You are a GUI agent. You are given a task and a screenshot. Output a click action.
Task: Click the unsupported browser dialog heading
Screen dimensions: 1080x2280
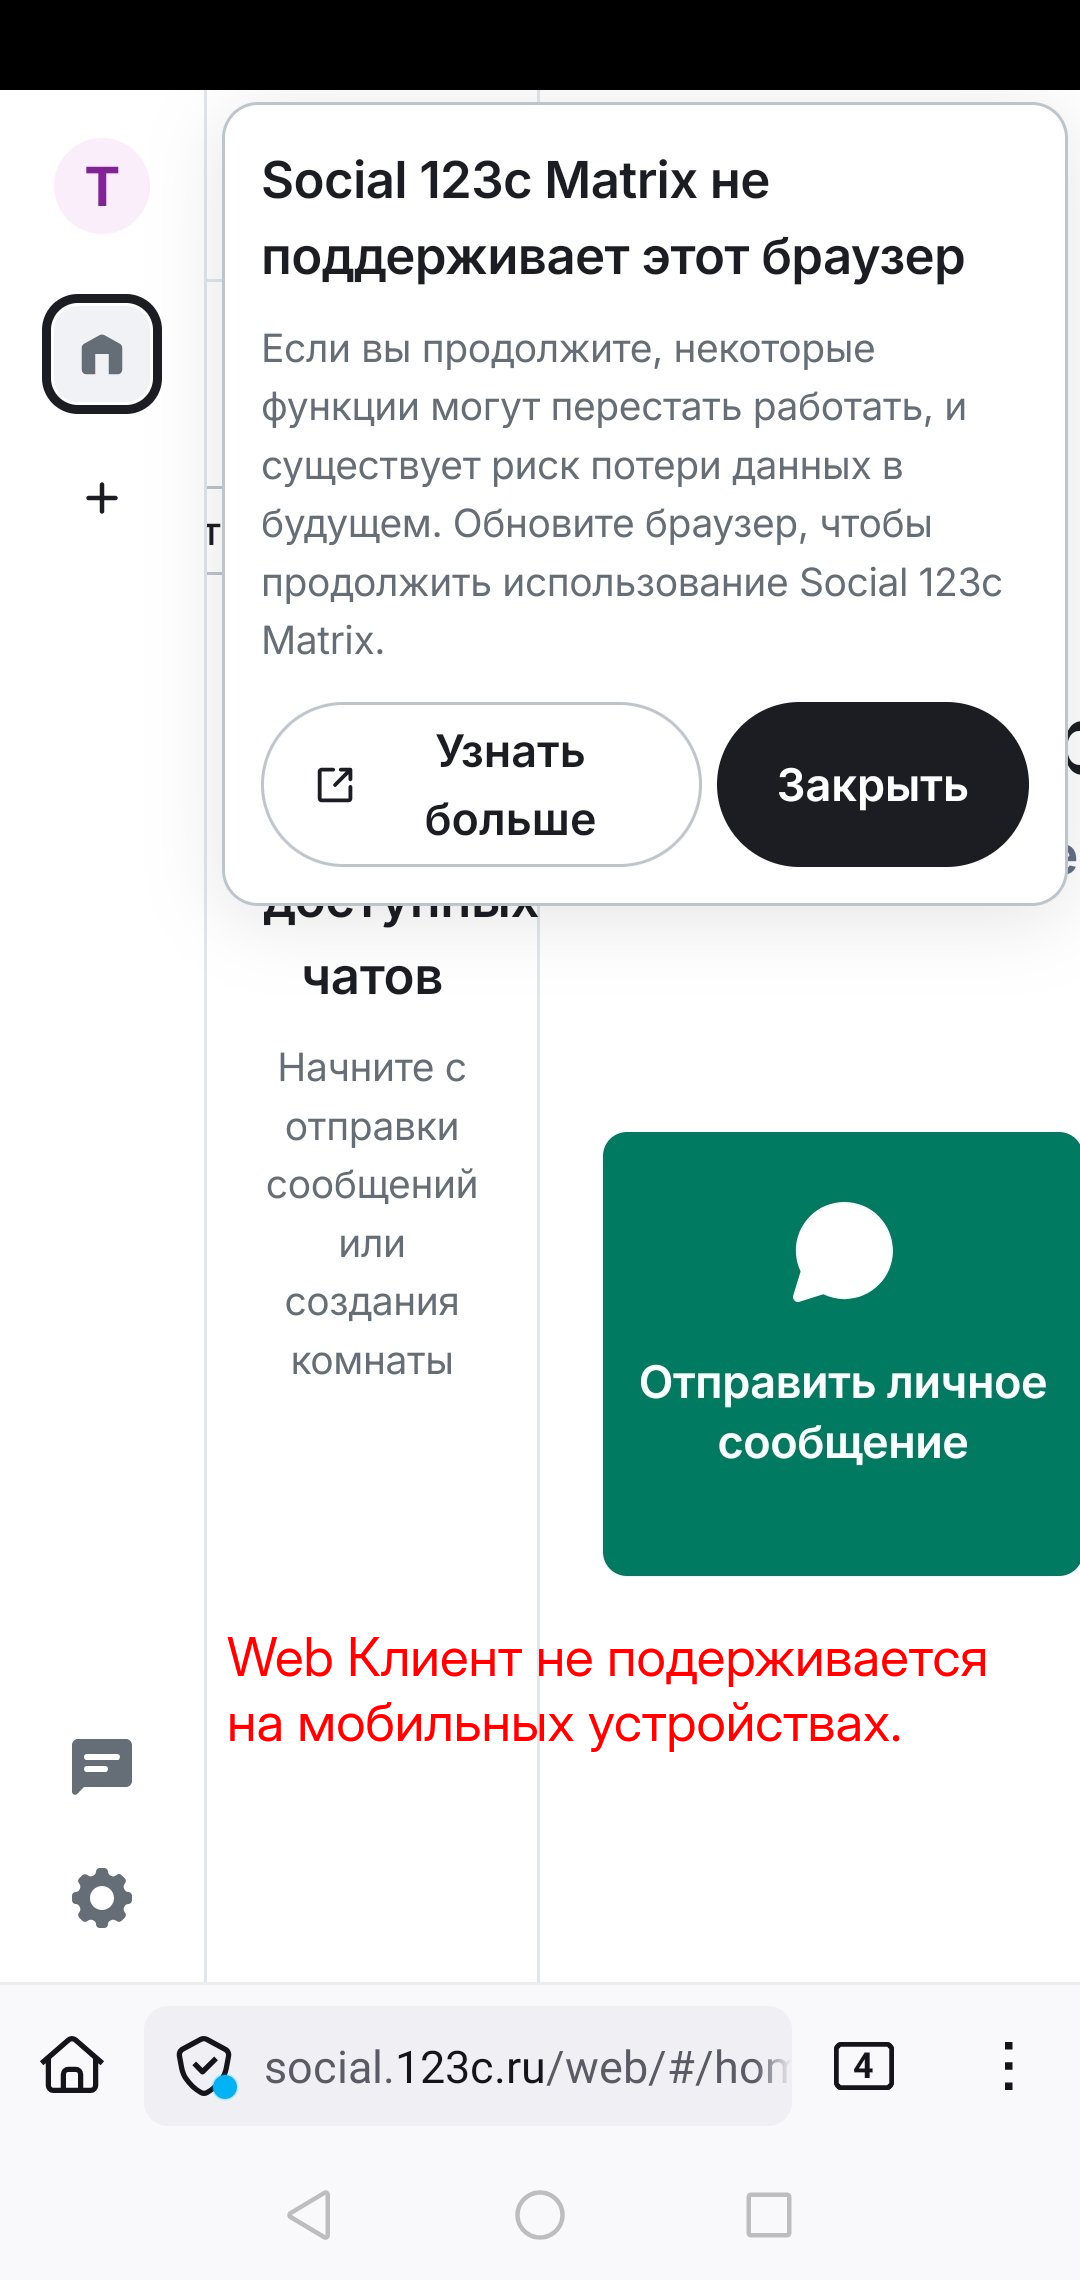(612, 218)
